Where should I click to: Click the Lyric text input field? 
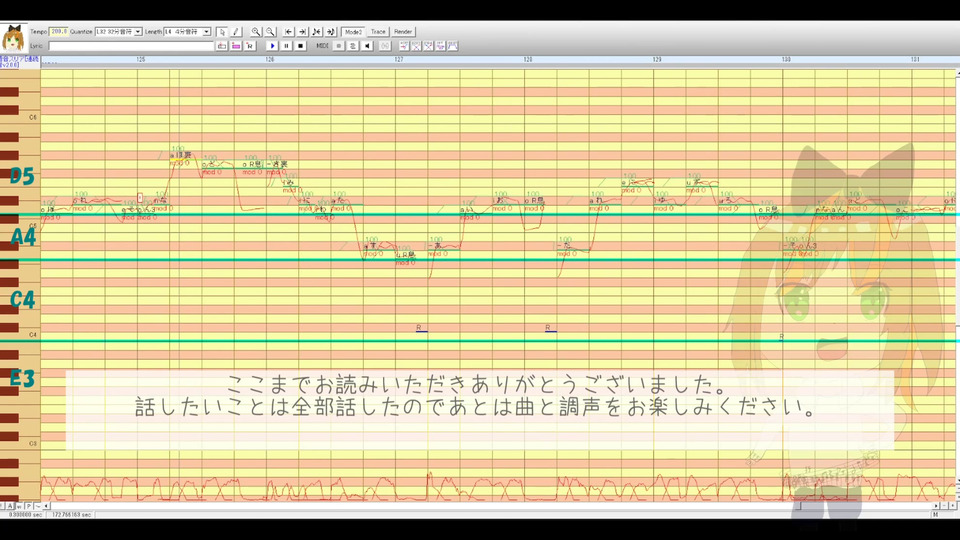pyautogui.click(x=131, y=46)
